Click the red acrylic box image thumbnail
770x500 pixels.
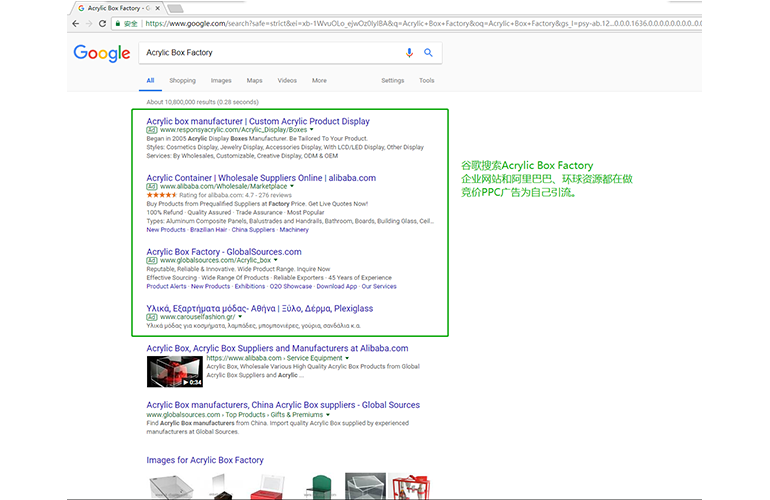click(x=268, y=487)
